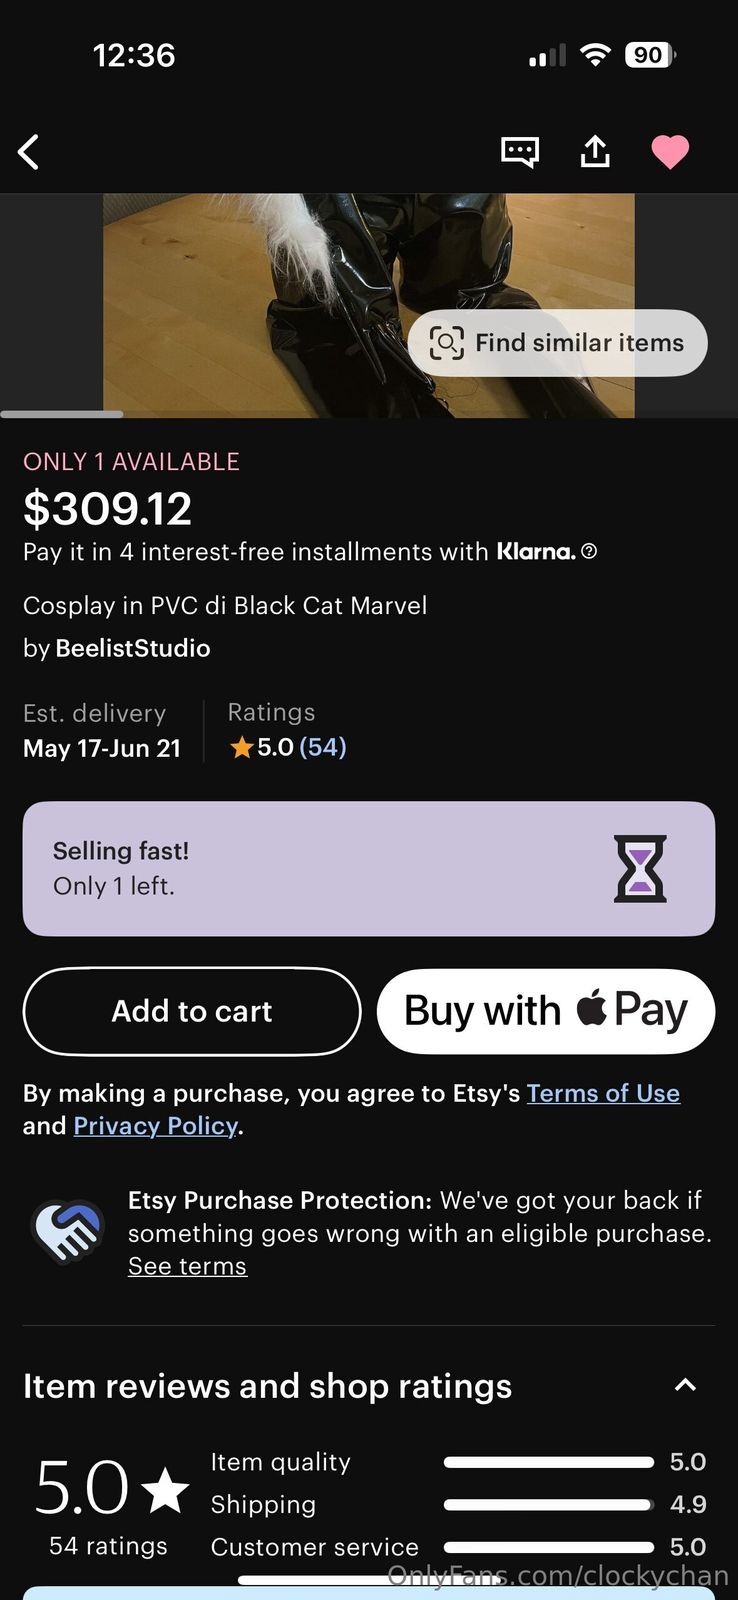
Task: Open Klarna info question mark icon
Action: [589, 551]
